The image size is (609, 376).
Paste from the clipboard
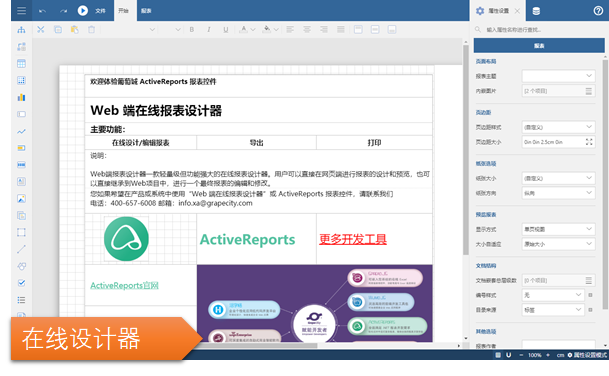coord(75,30)
